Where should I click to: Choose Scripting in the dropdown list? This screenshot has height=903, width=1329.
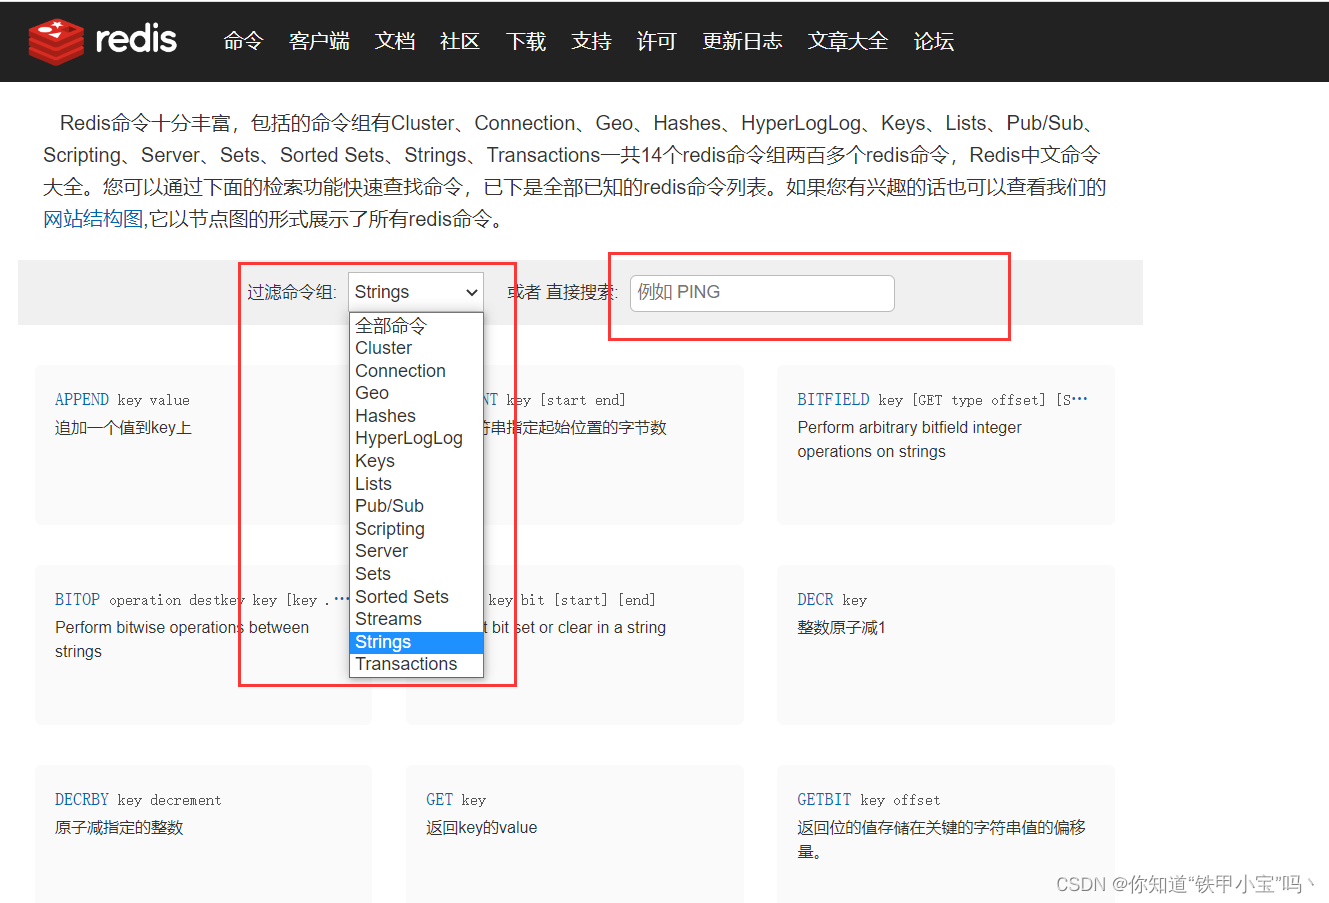[x=416, y=529]
